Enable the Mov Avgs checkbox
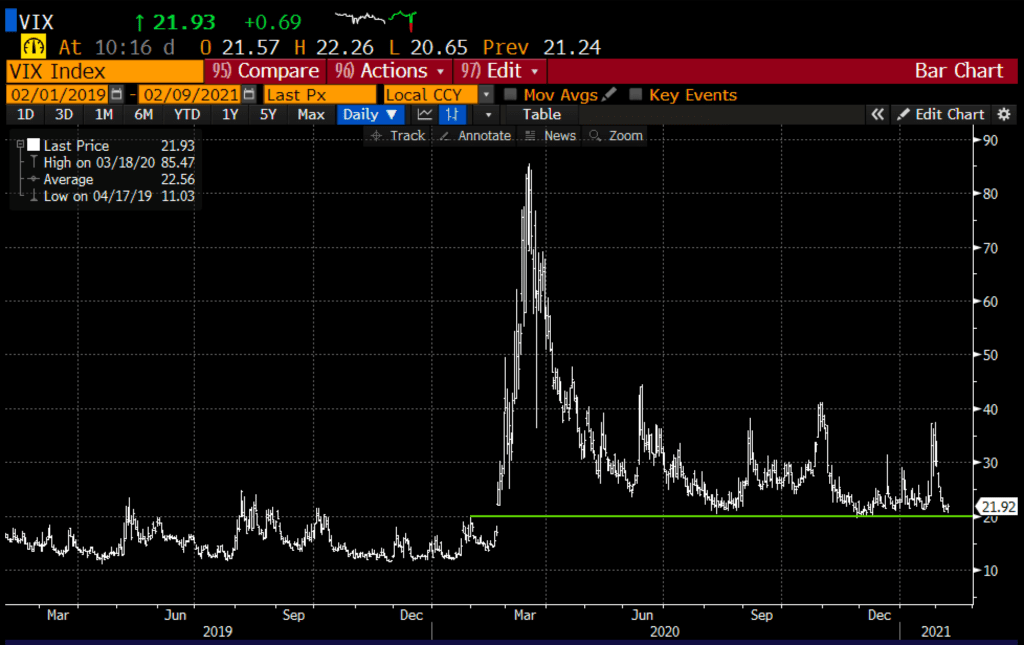 click(x=511, y=95)
